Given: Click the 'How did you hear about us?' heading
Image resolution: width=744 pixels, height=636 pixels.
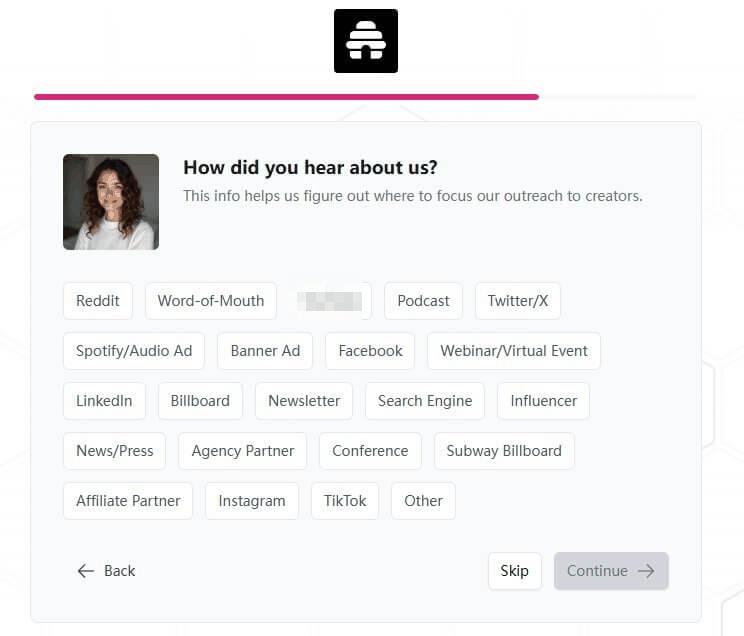Looking at the screenshot, I should pyautogui.click(x=310, y=168).
